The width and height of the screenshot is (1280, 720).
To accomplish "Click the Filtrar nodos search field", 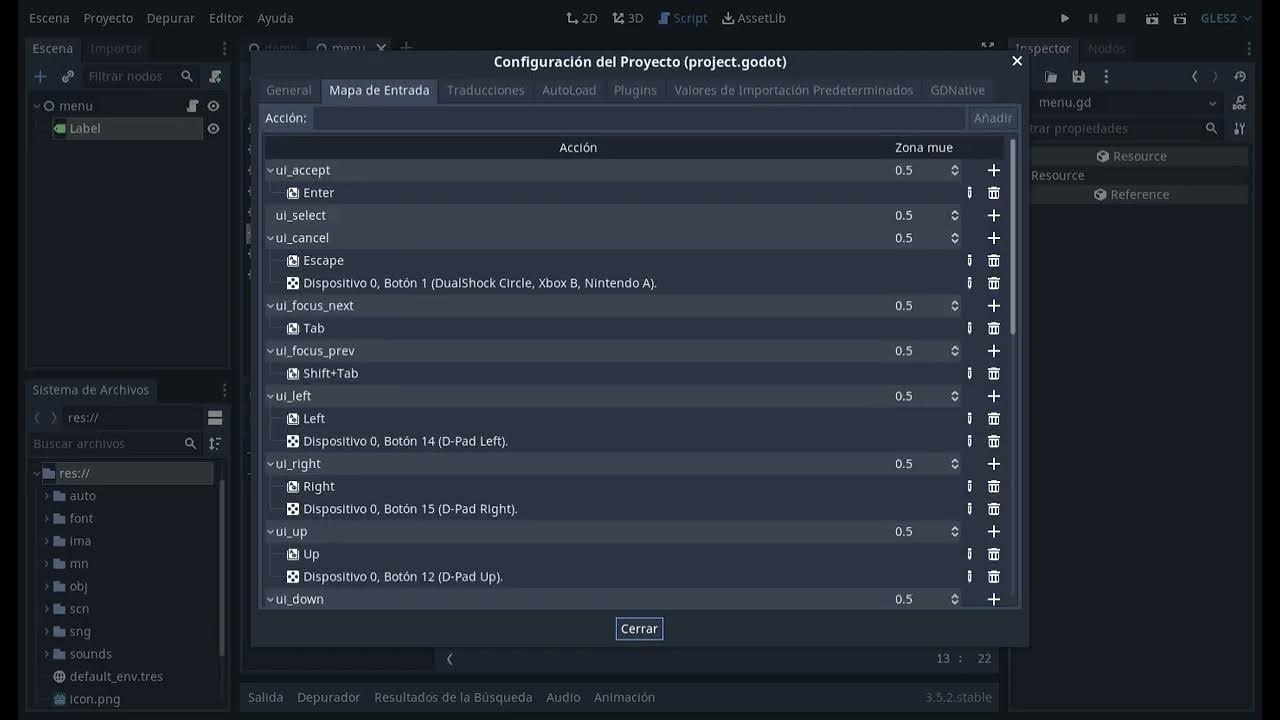I will pos(141,76).
